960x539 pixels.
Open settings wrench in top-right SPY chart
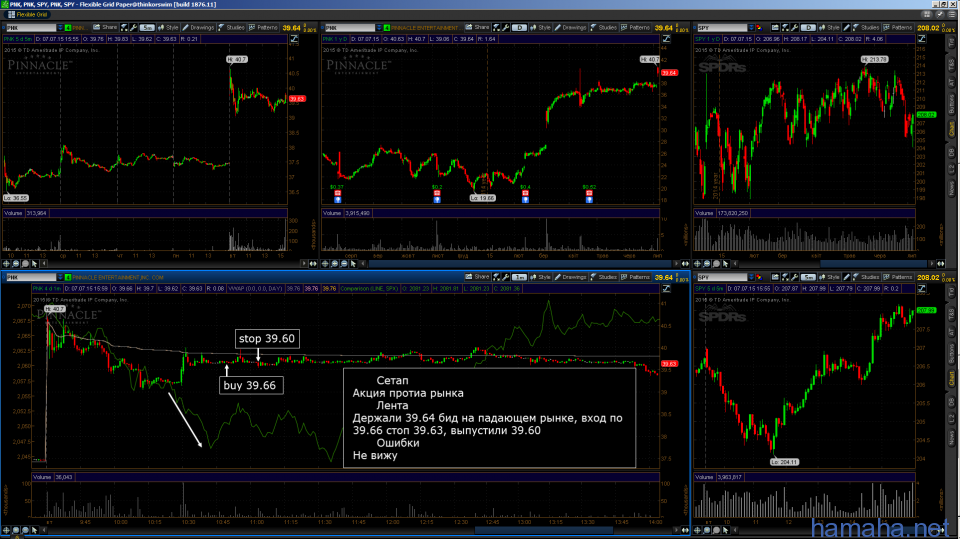click(x=794, y=28)
